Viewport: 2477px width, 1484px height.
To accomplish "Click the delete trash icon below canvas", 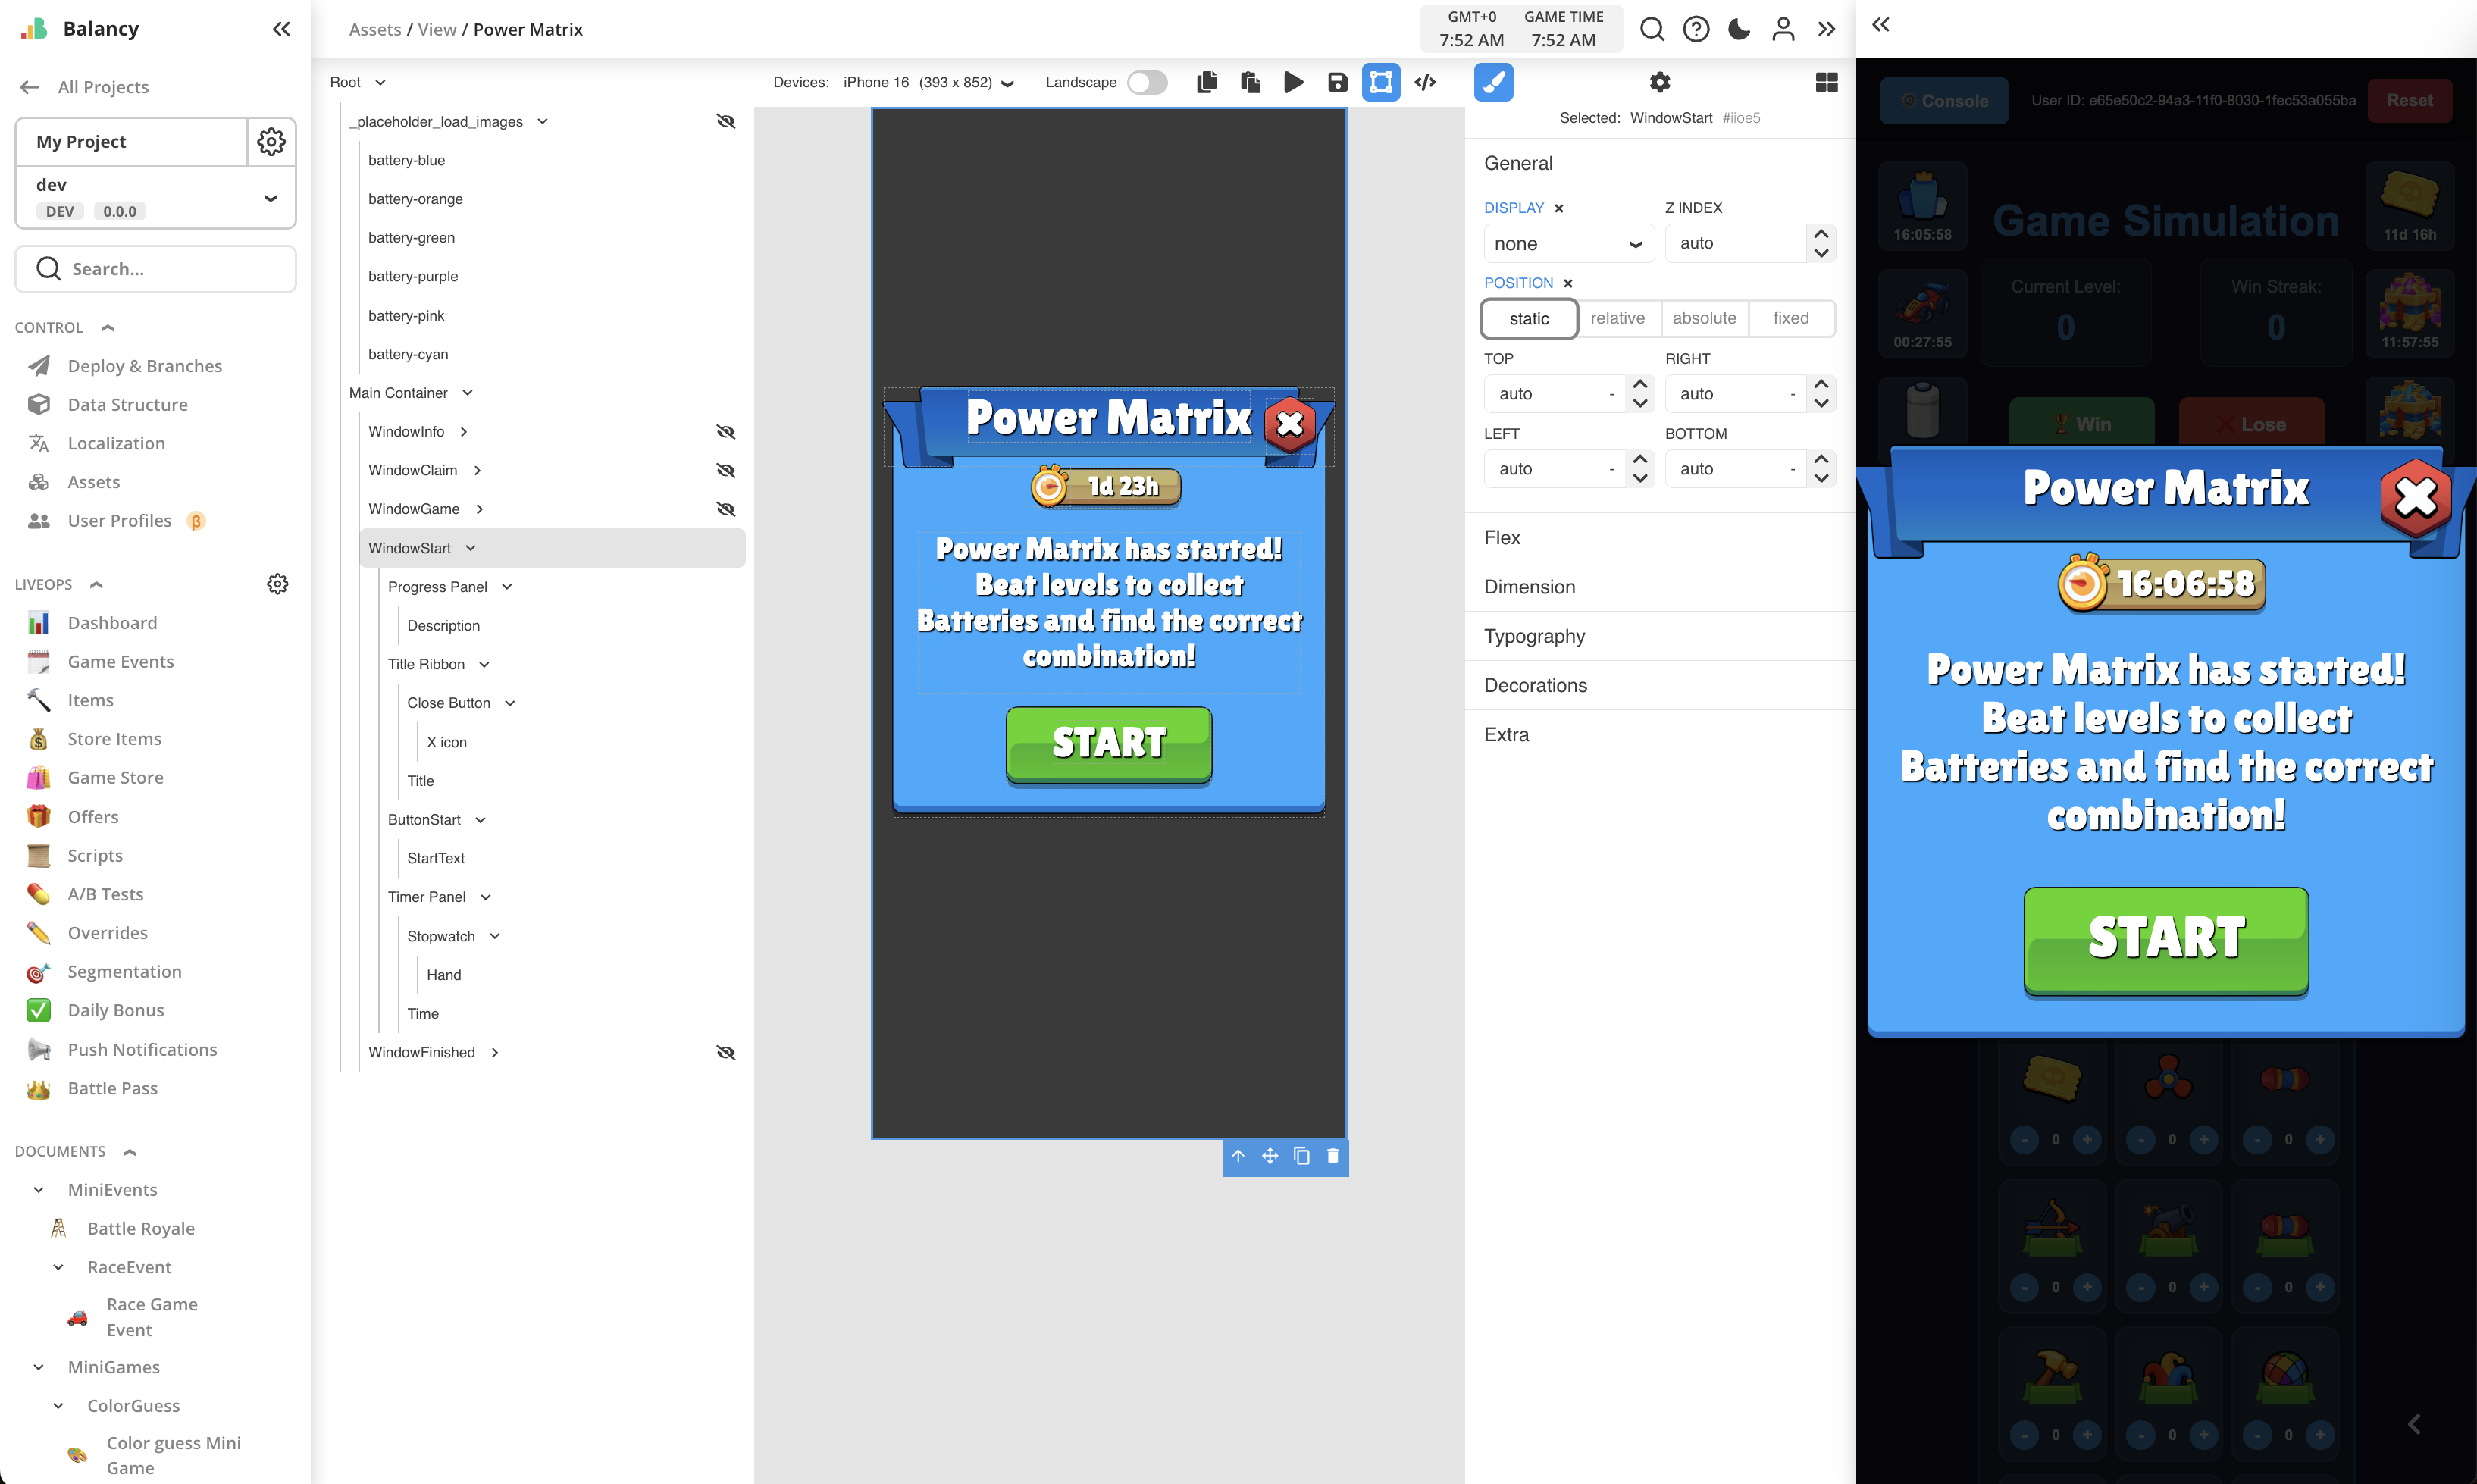I will click(1332, 1156).
